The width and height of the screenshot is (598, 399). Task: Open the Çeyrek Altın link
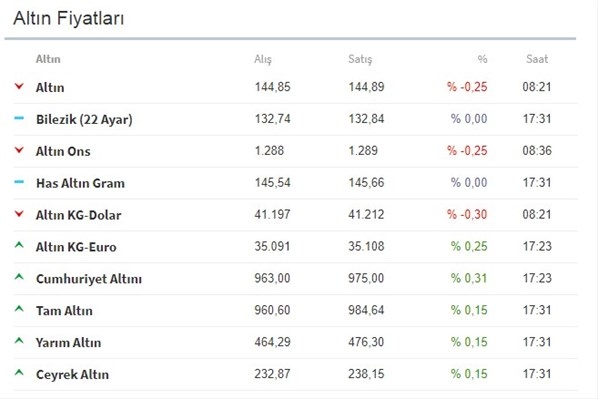[72, 375]
